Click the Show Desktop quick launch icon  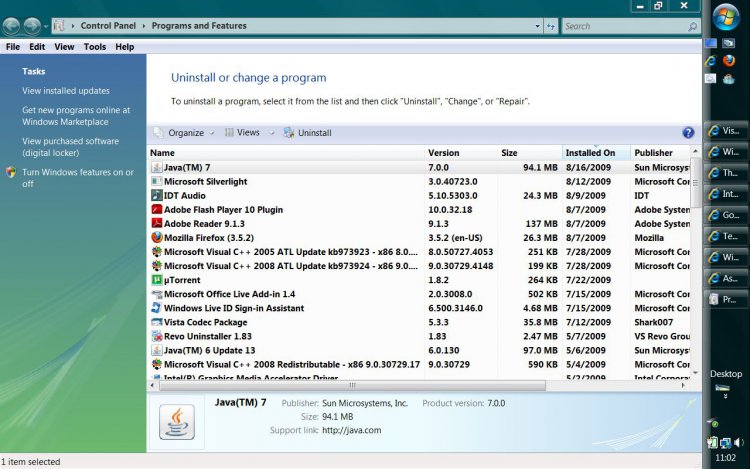pos(711,43)
